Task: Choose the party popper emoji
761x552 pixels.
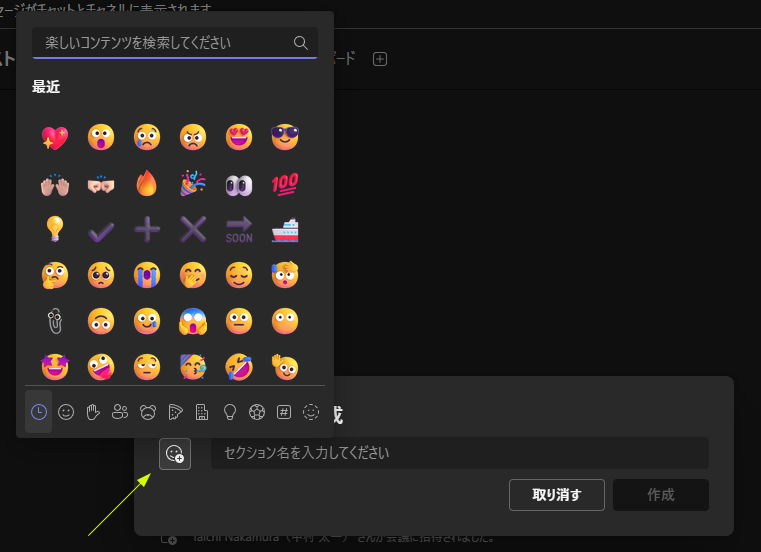Action: click(193, 183)
